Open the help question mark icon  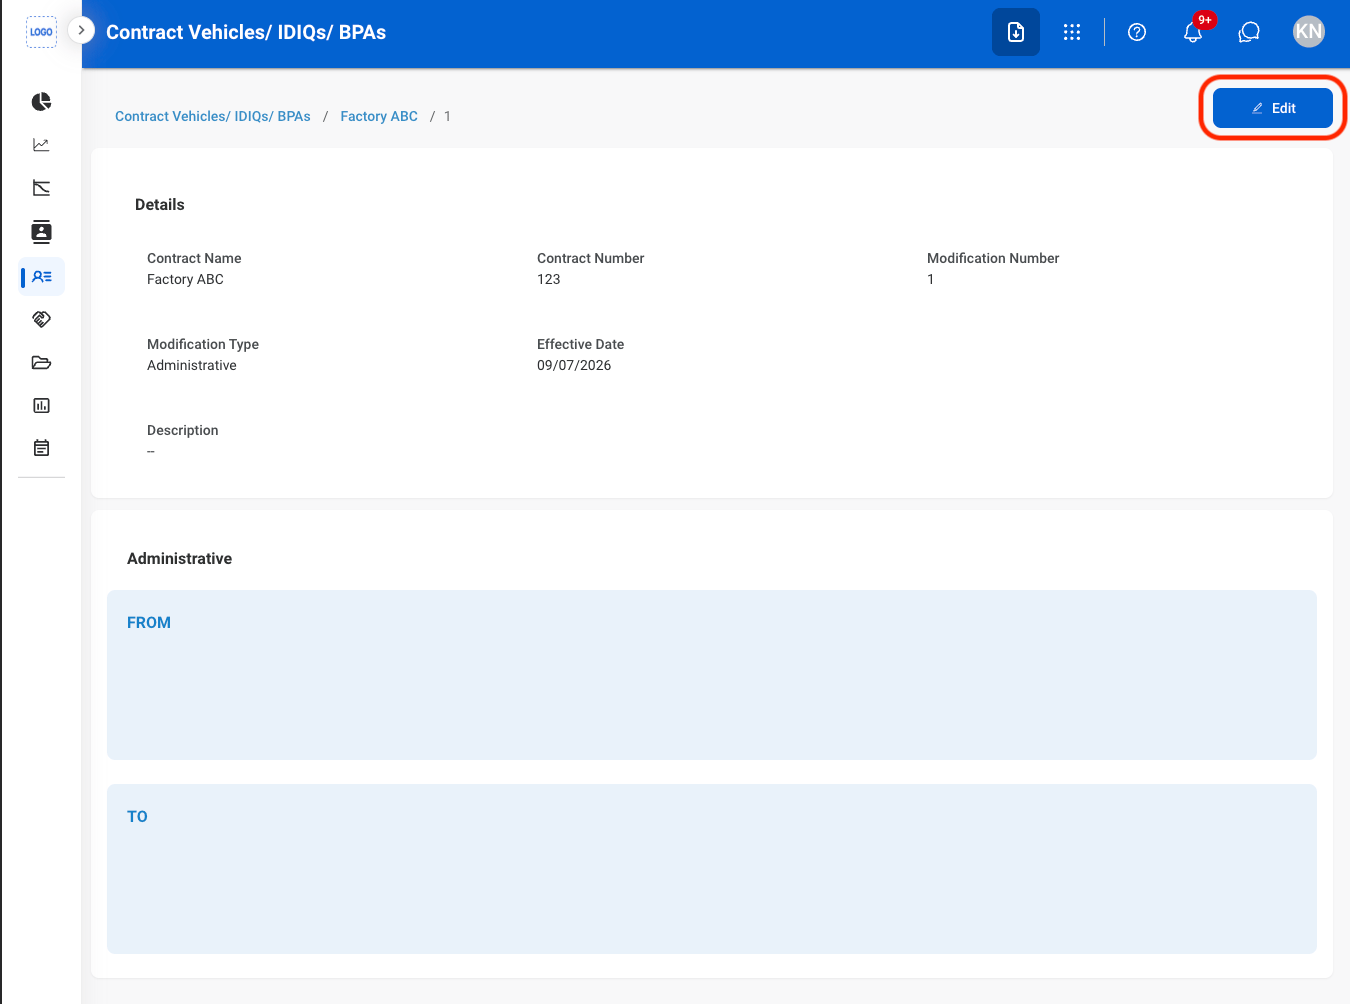click(1137, 32)
